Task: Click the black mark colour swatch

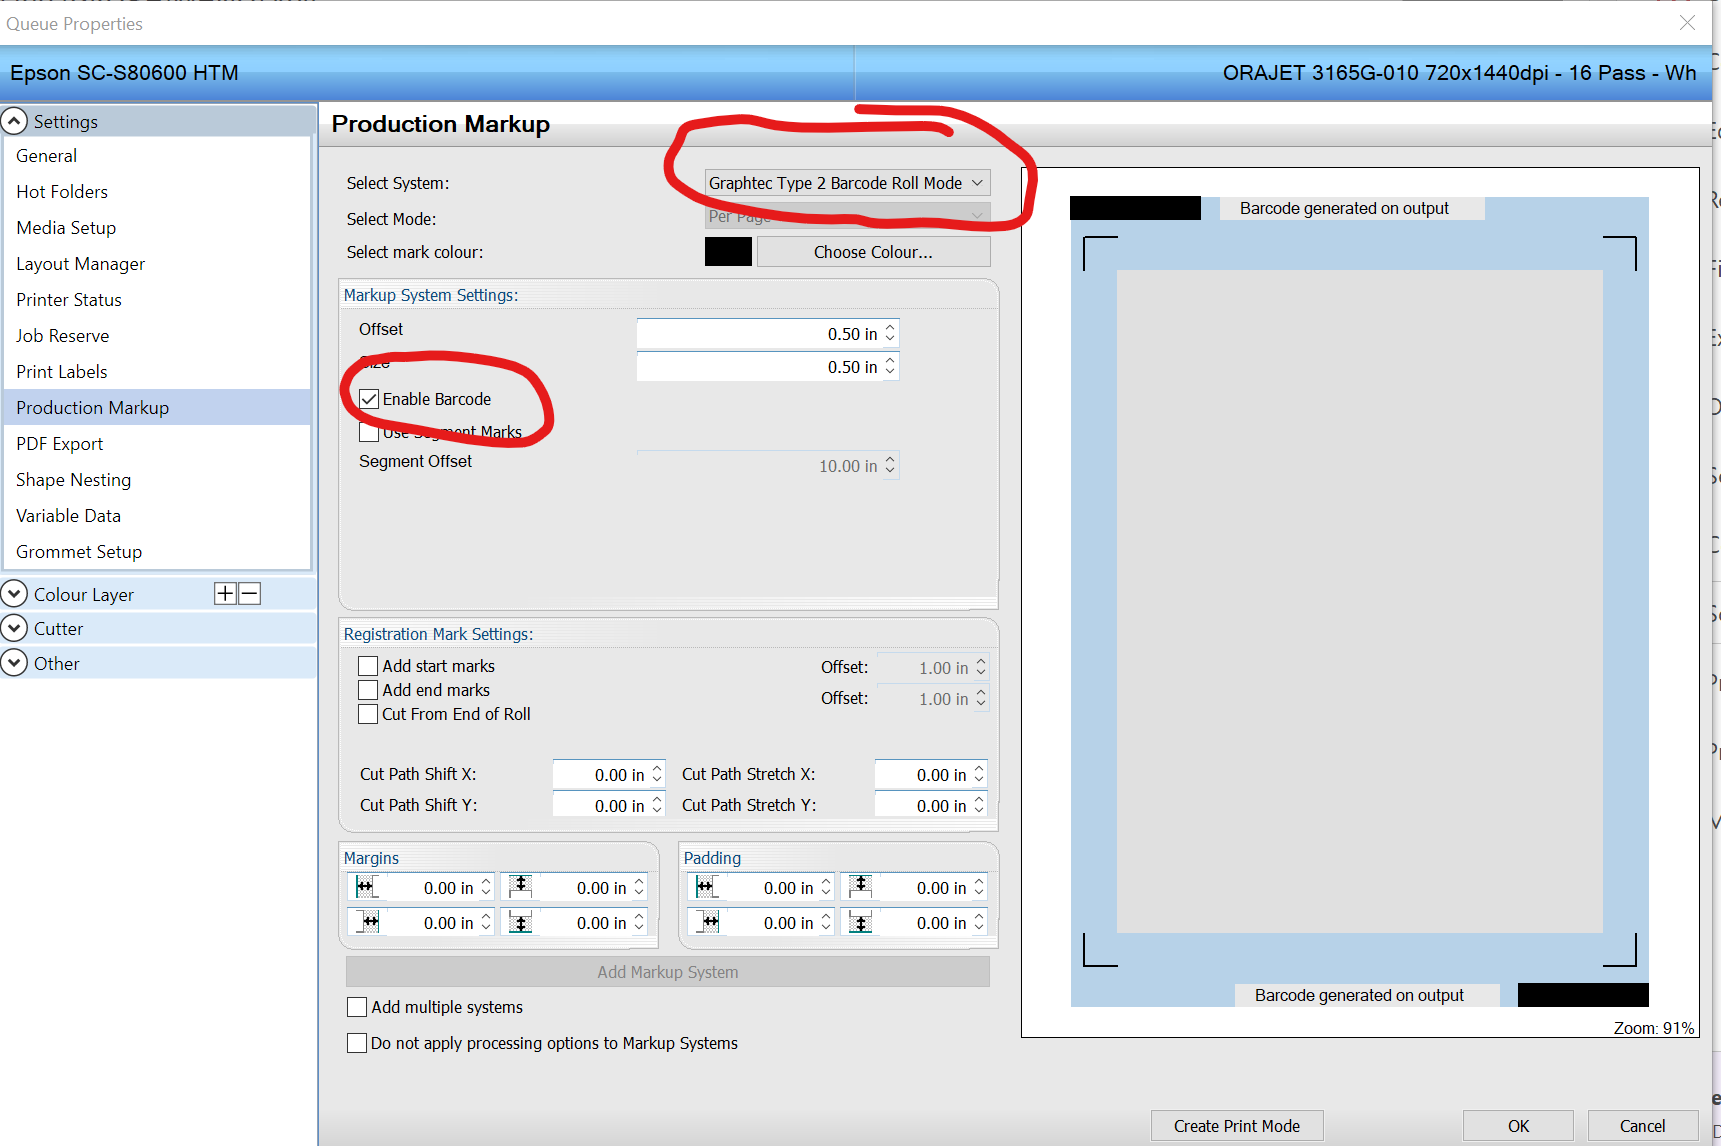Action: (728, 251)
